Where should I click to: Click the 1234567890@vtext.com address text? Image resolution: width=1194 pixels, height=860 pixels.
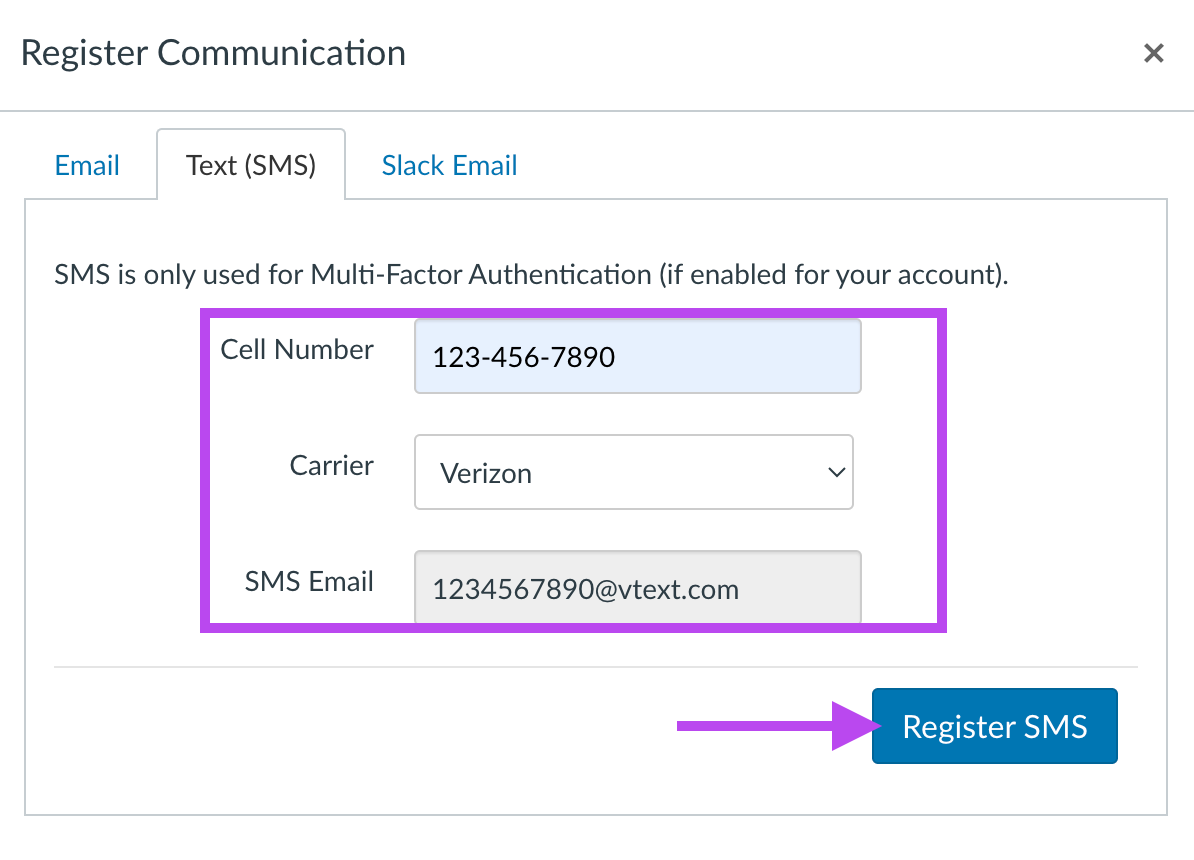coord(586,590)
